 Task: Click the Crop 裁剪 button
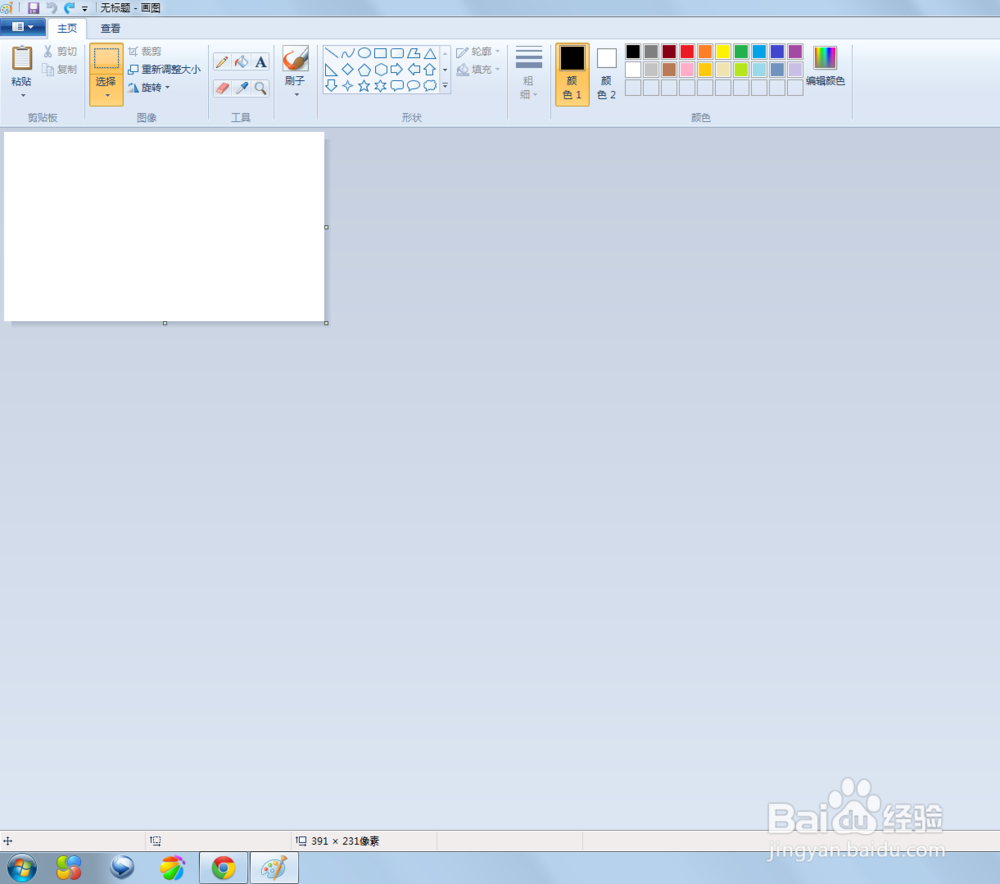[145, 52]
